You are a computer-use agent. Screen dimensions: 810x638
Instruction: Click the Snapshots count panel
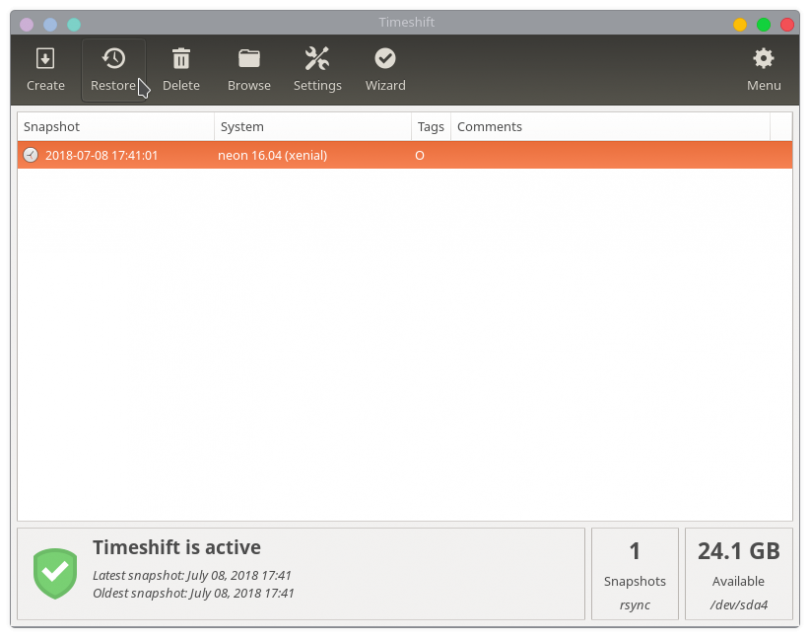point(635,573)
